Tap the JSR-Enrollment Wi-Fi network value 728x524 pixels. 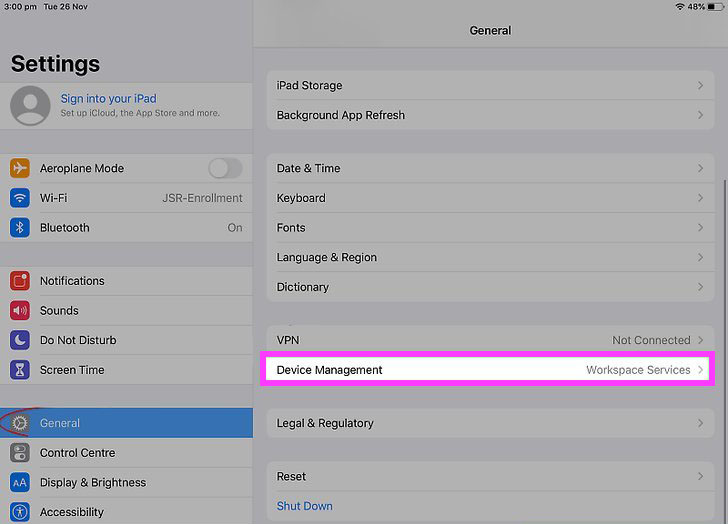point(202,198)
